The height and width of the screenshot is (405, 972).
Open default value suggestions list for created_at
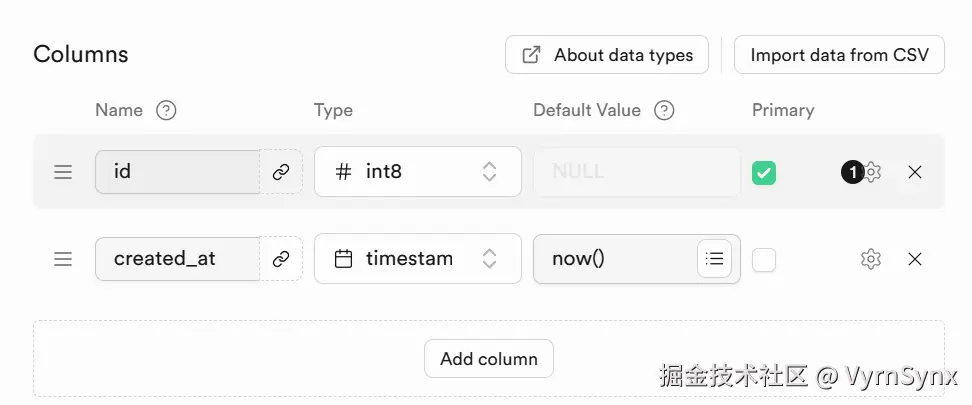coord(714,259)
